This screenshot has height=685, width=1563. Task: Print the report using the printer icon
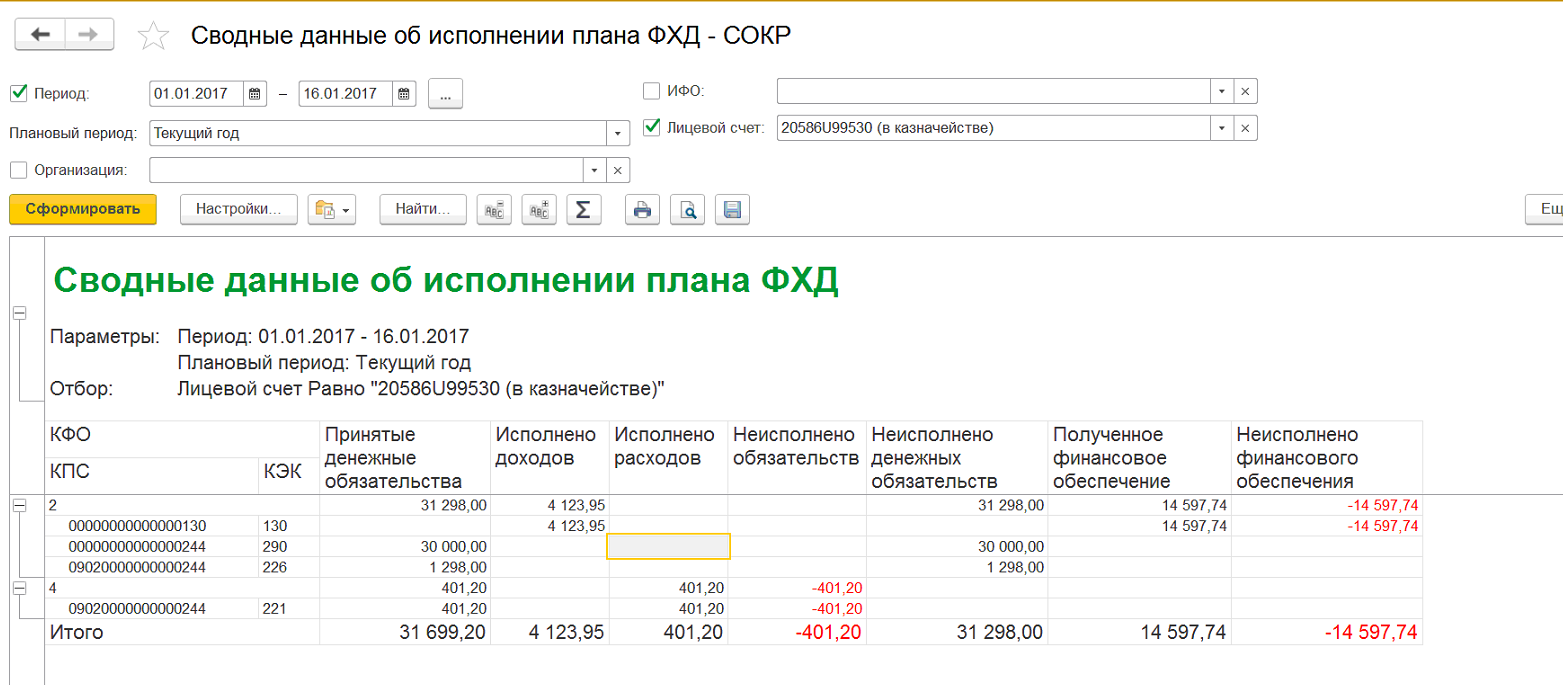tap(642, 209)
